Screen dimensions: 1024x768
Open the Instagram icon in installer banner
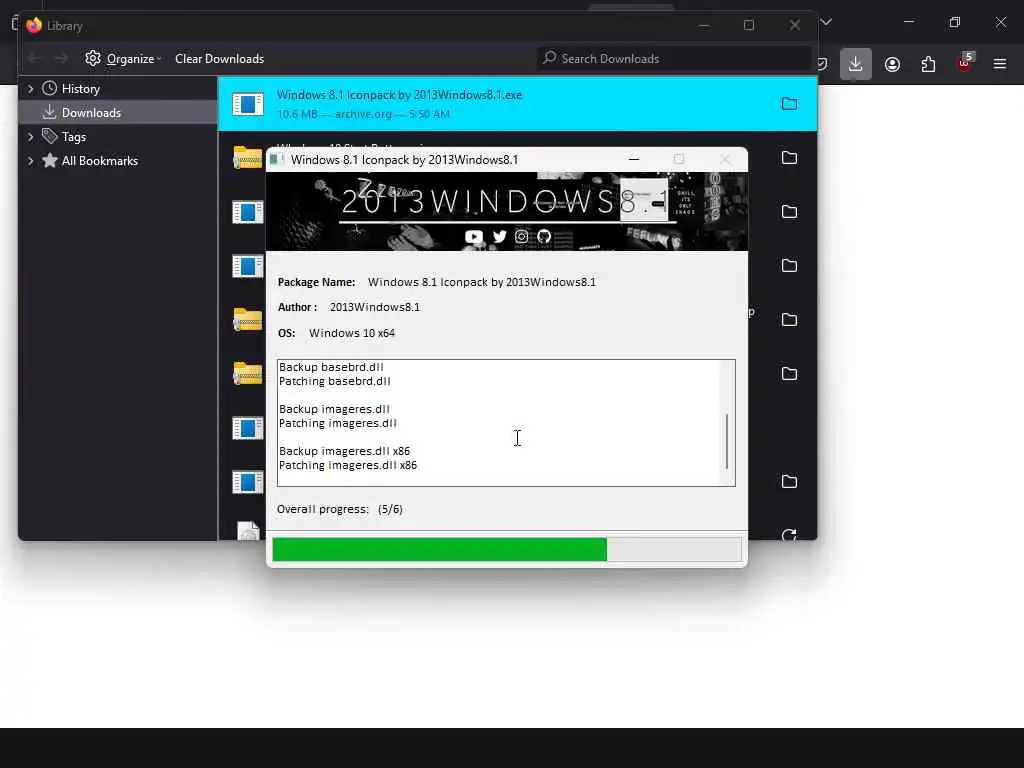tap(521, 236)
